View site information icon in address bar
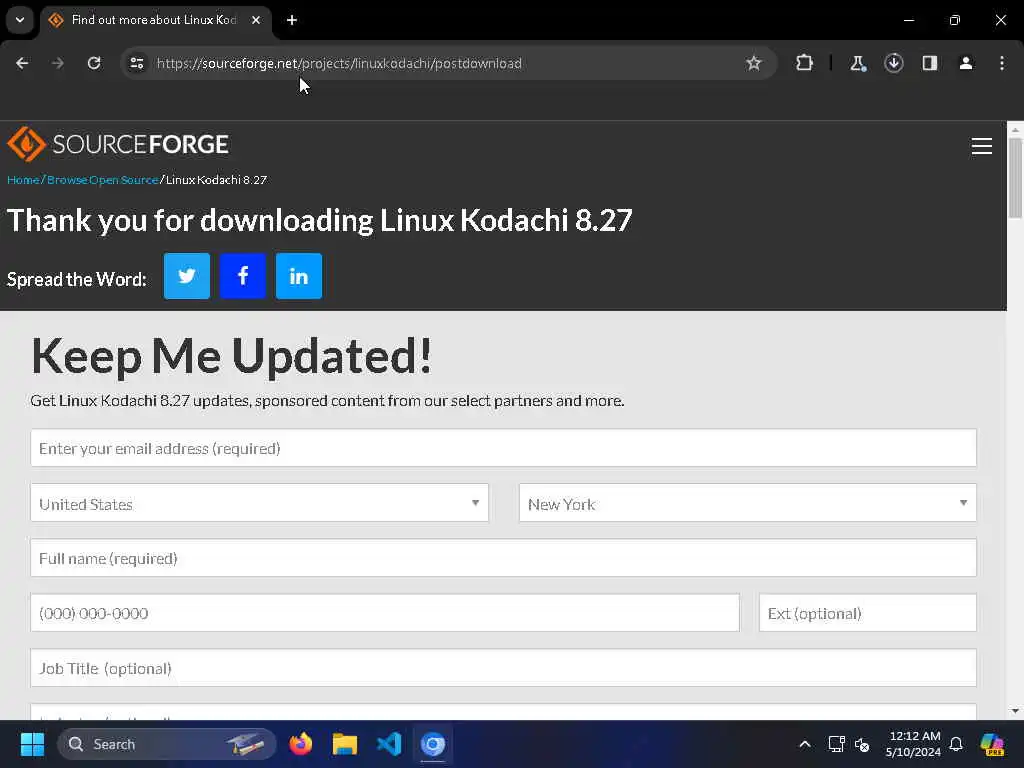 [137, 63]
